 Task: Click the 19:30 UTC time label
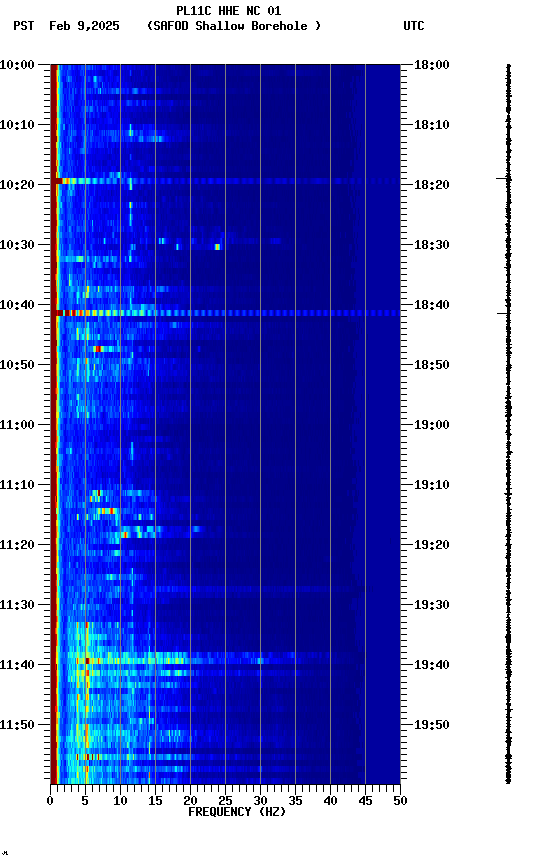[432, 605]
